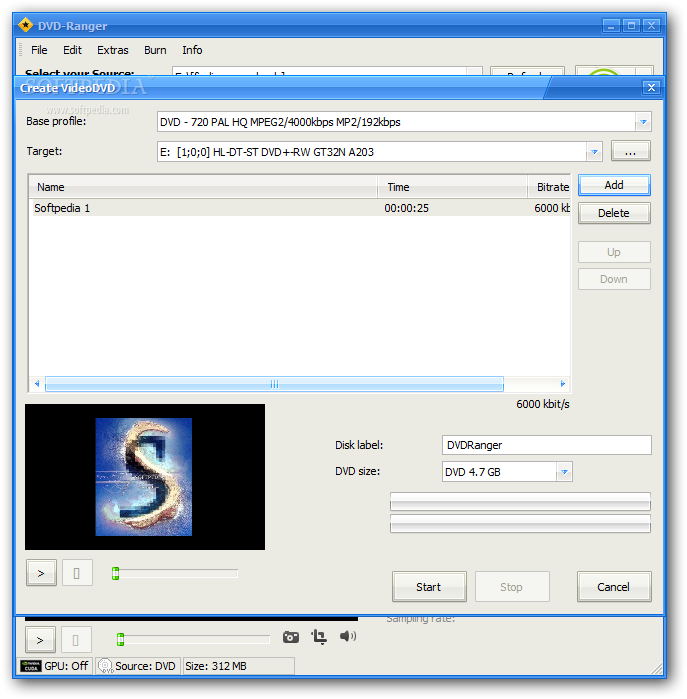The width and height of the screenshot is (687, 699).
Task: Click the main window play button
Action: [x=40, y=640]
